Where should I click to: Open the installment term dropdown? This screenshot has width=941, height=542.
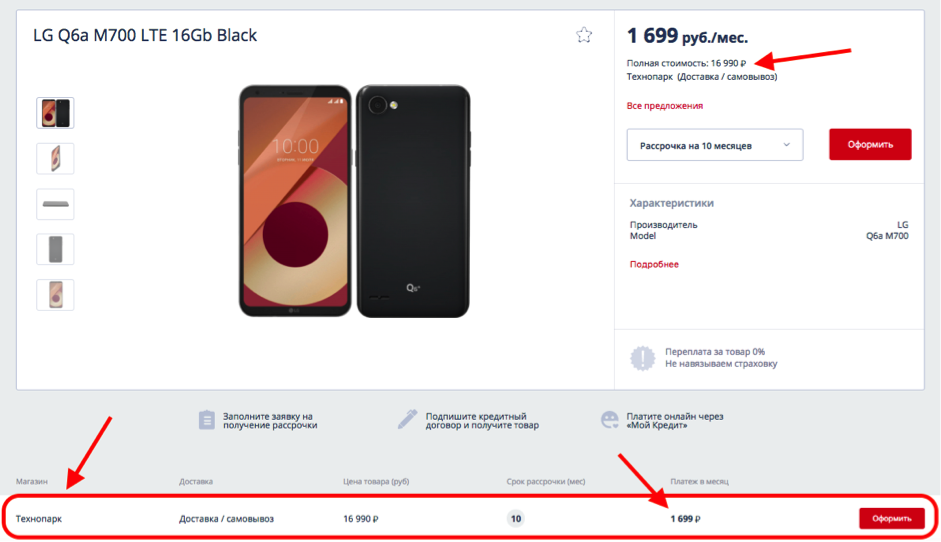pos(714,145)
